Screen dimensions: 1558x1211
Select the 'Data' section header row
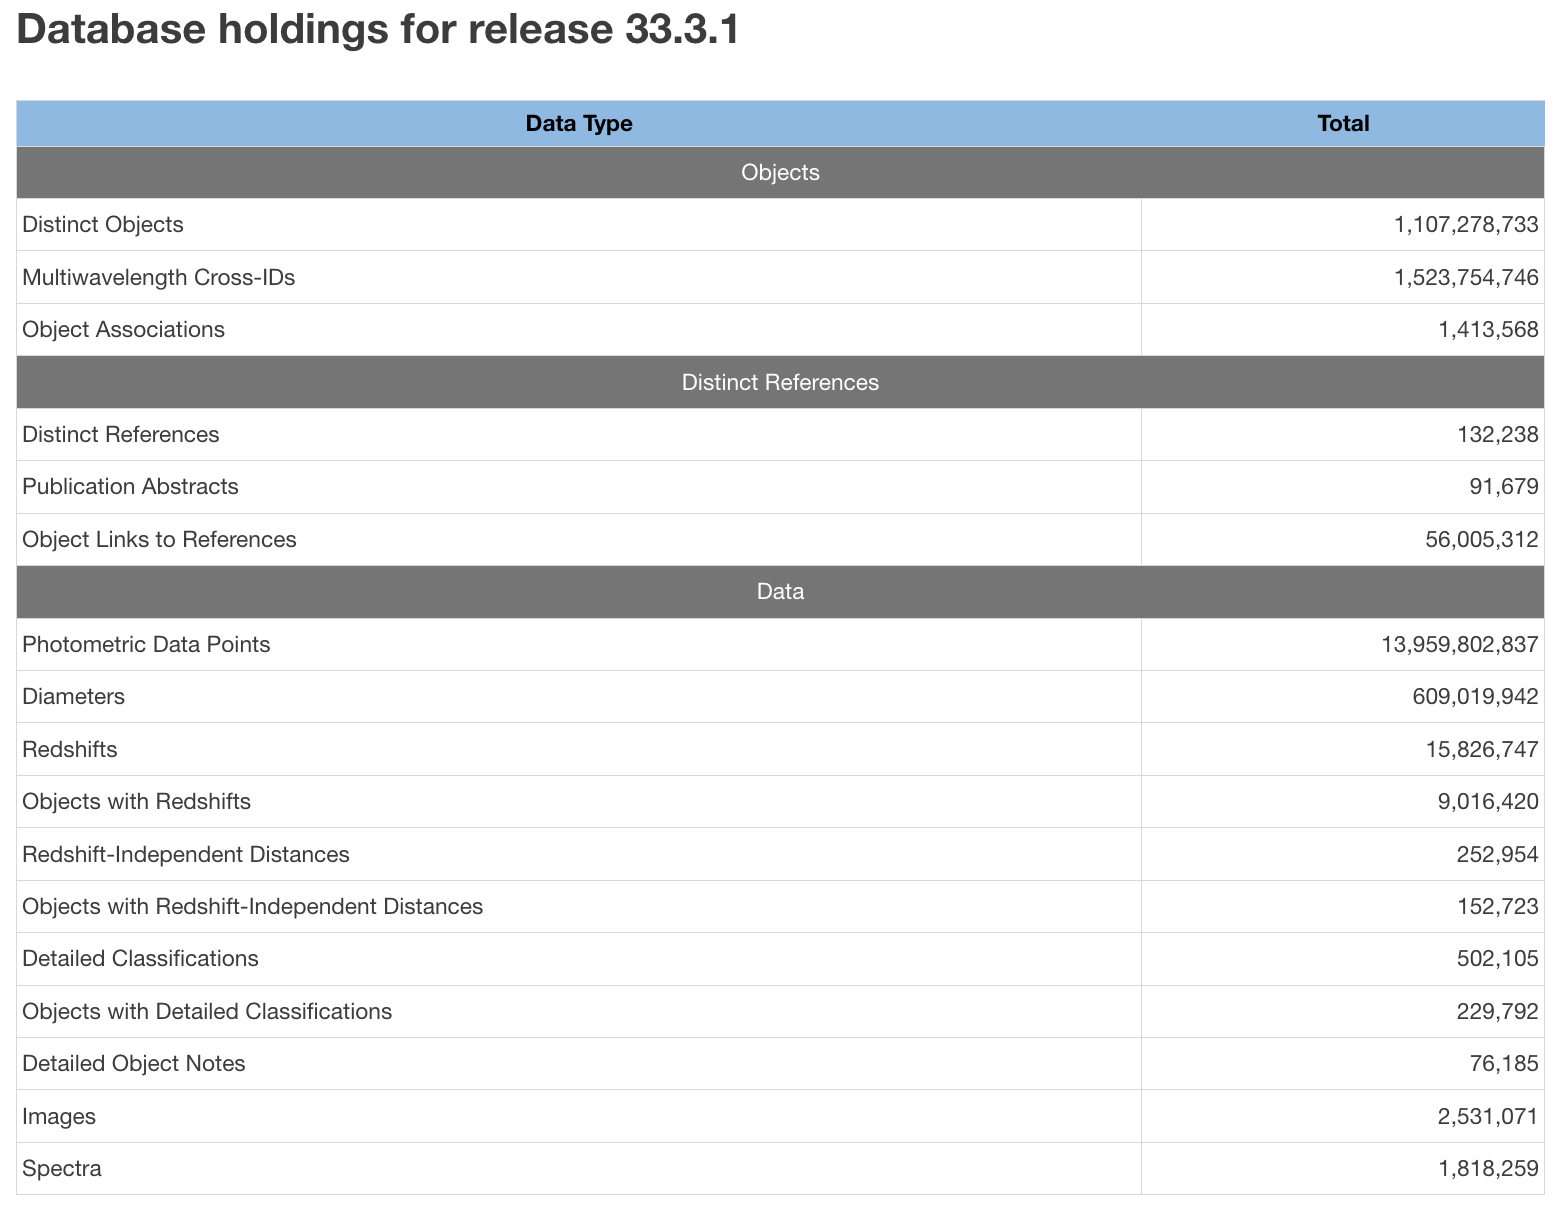pos(780,592)
